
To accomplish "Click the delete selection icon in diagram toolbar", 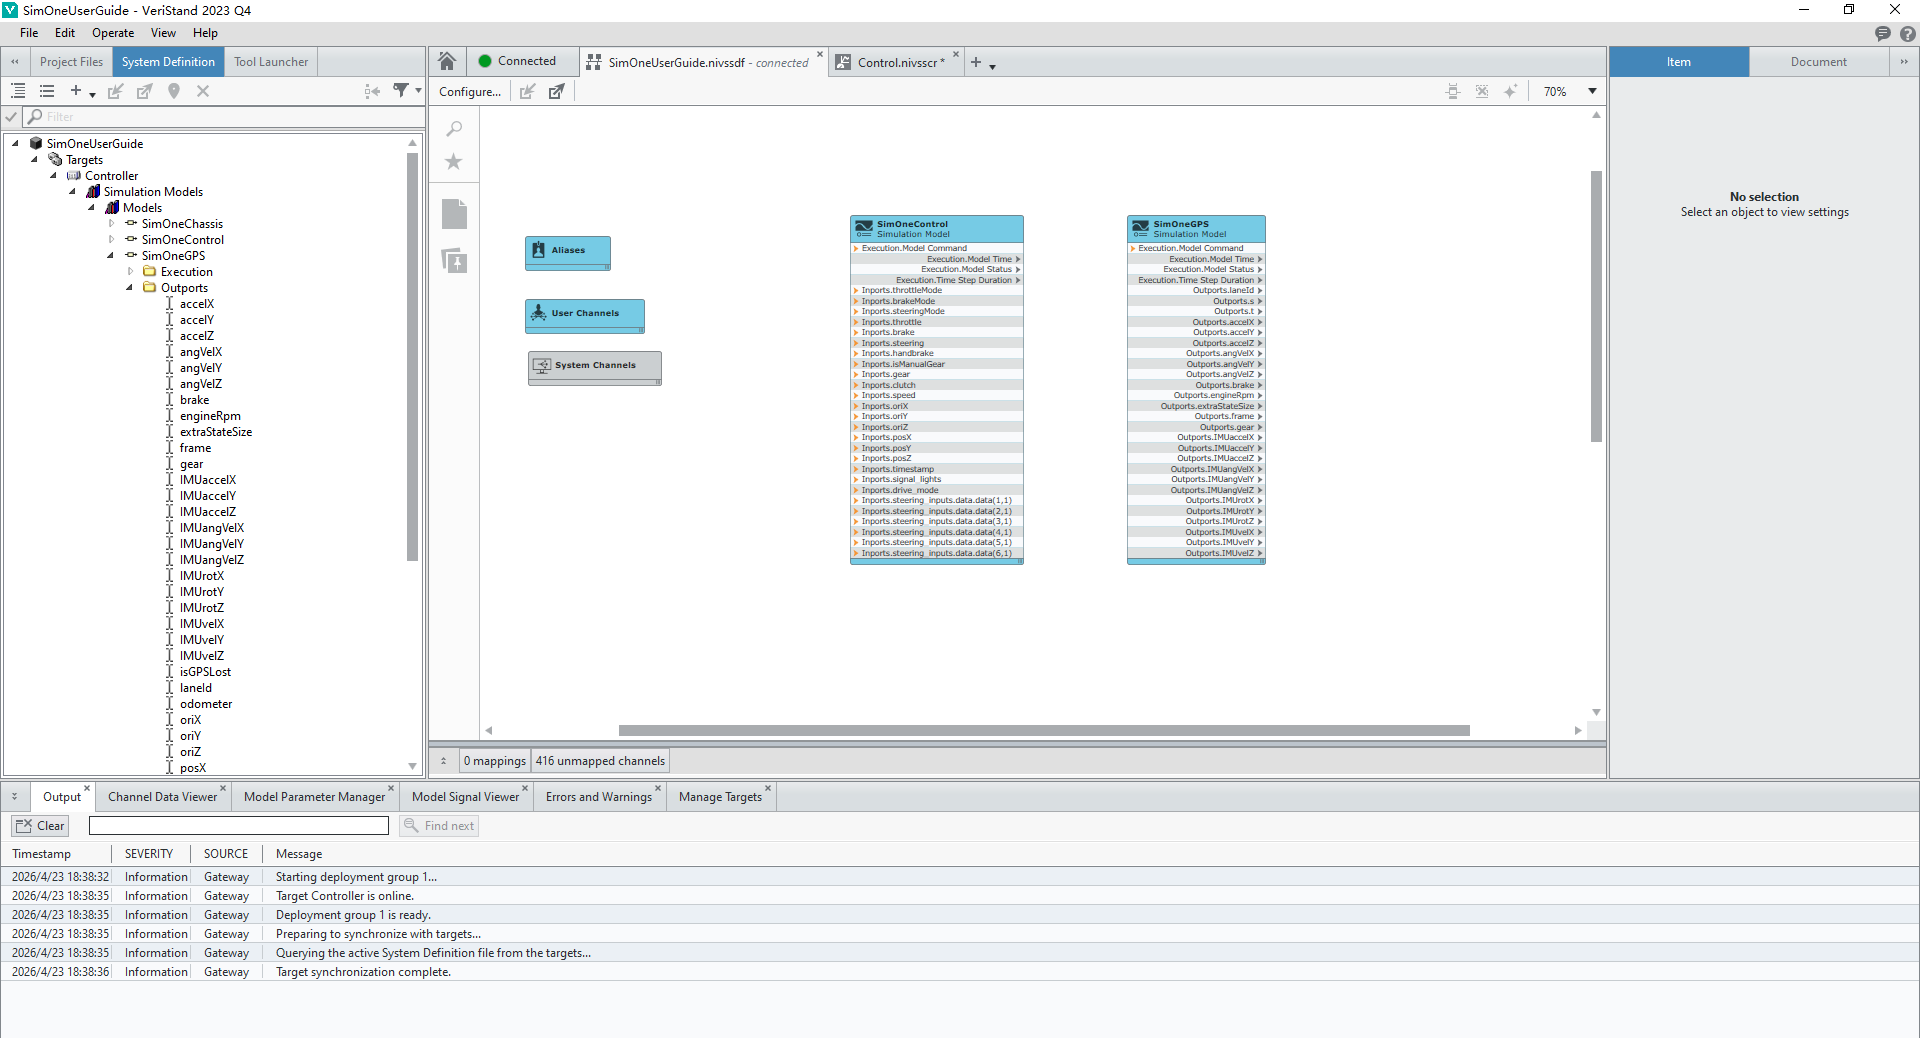I will tap(1482, 91).
